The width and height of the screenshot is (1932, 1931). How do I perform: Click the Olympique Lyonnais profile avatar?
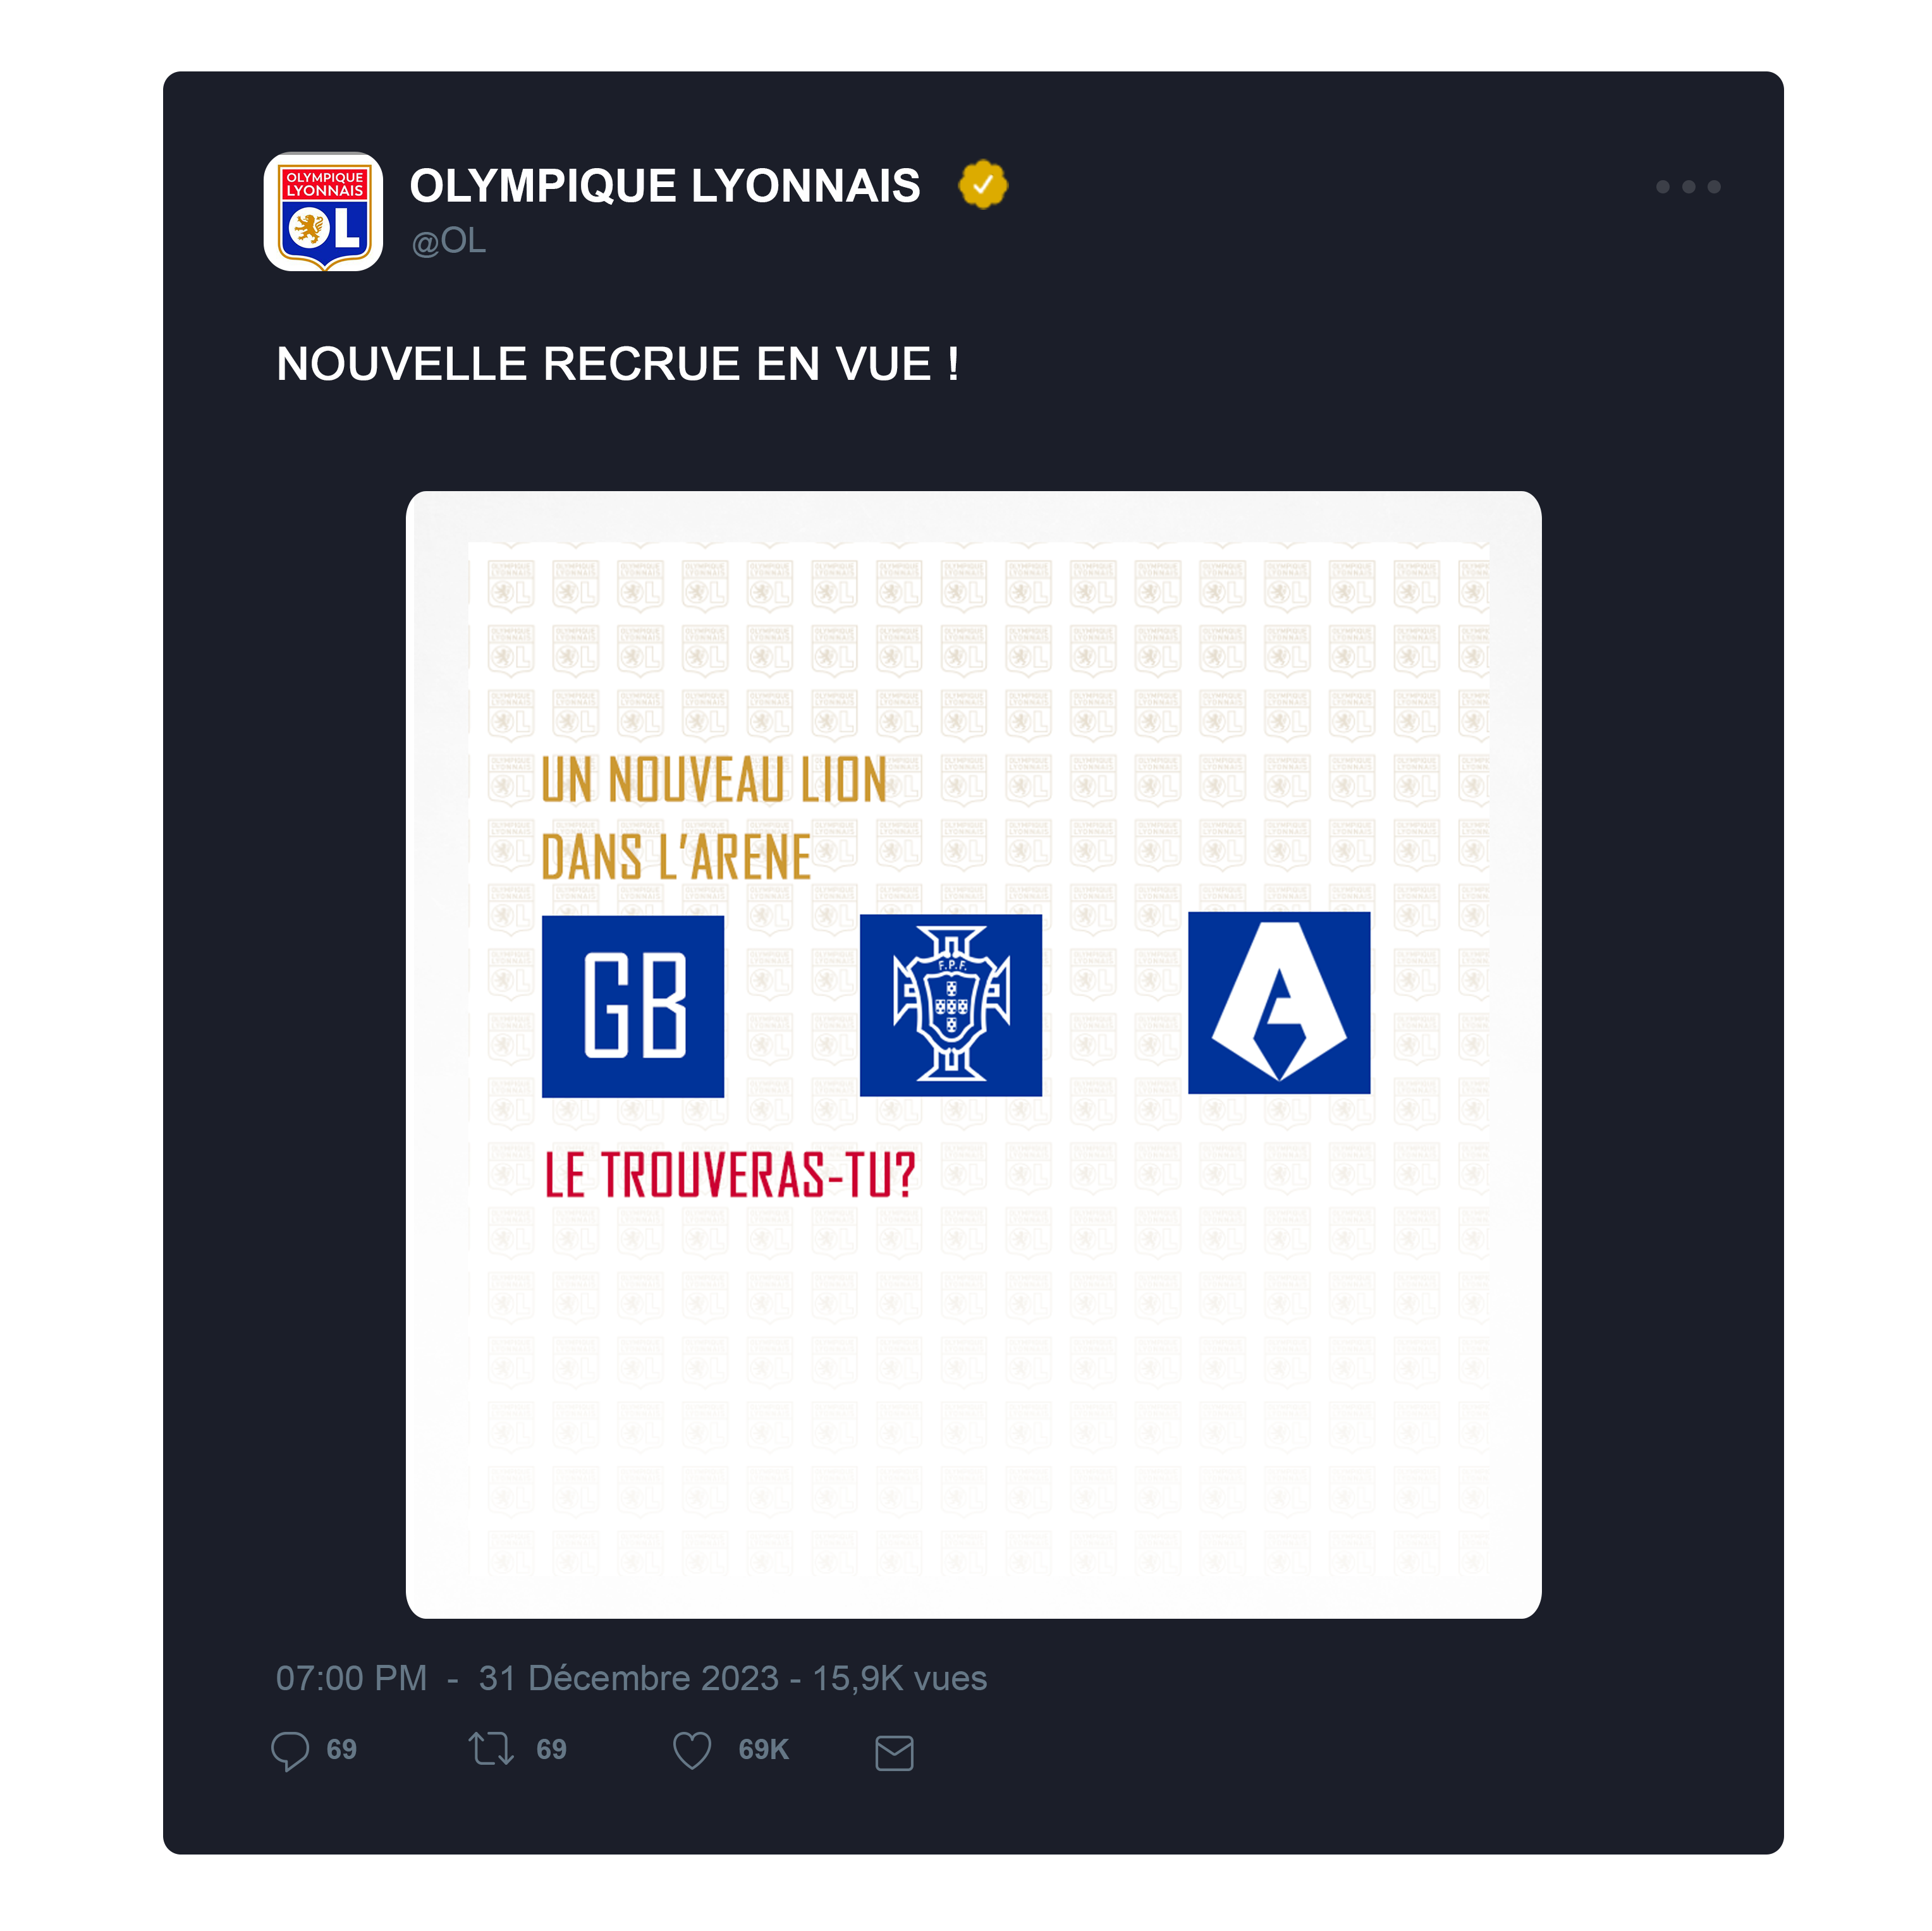point(323,211)
